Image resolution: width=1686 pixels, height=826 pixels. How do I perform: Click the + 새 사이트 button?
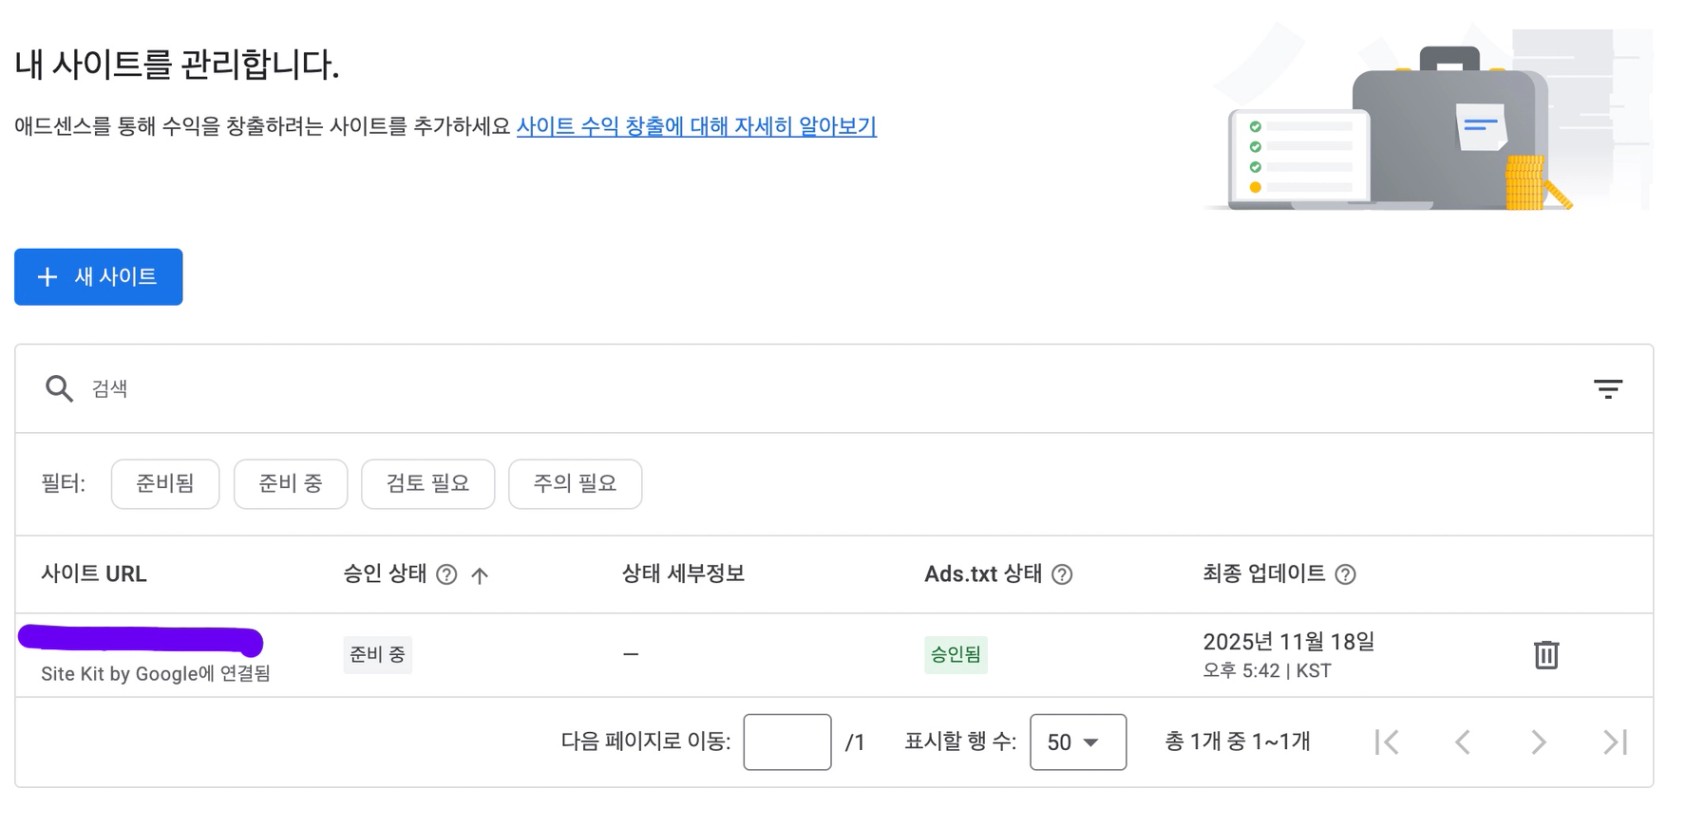click(98, 277)
